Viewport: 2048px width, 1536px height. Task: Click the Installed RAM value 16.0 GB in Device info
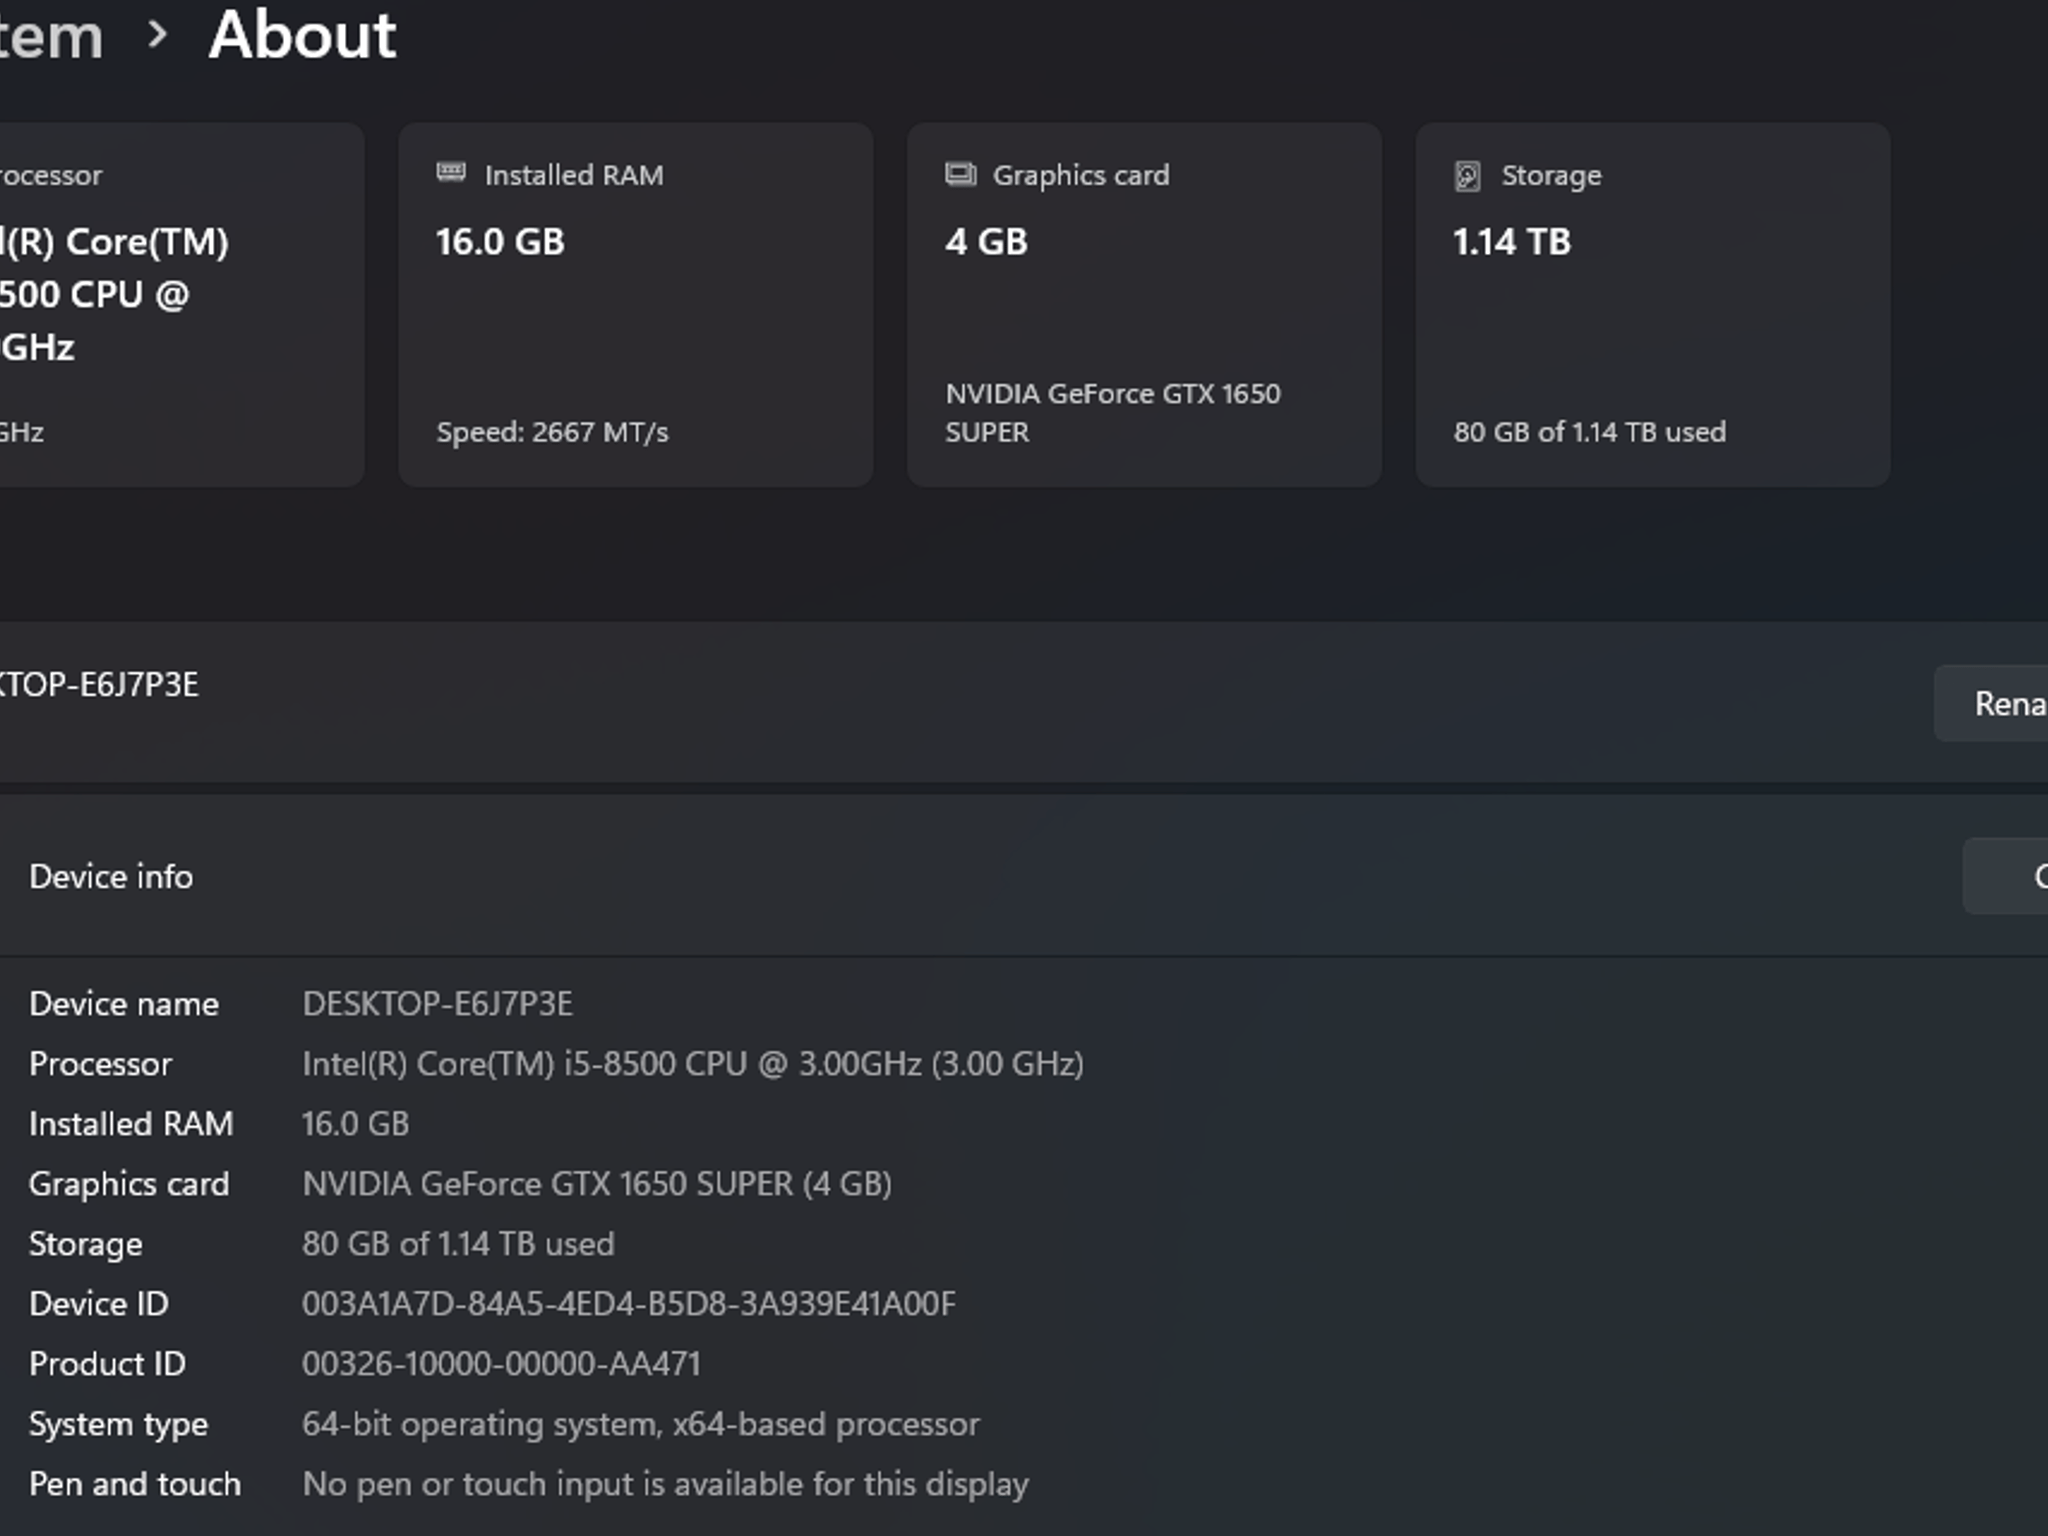(355, 1124)
